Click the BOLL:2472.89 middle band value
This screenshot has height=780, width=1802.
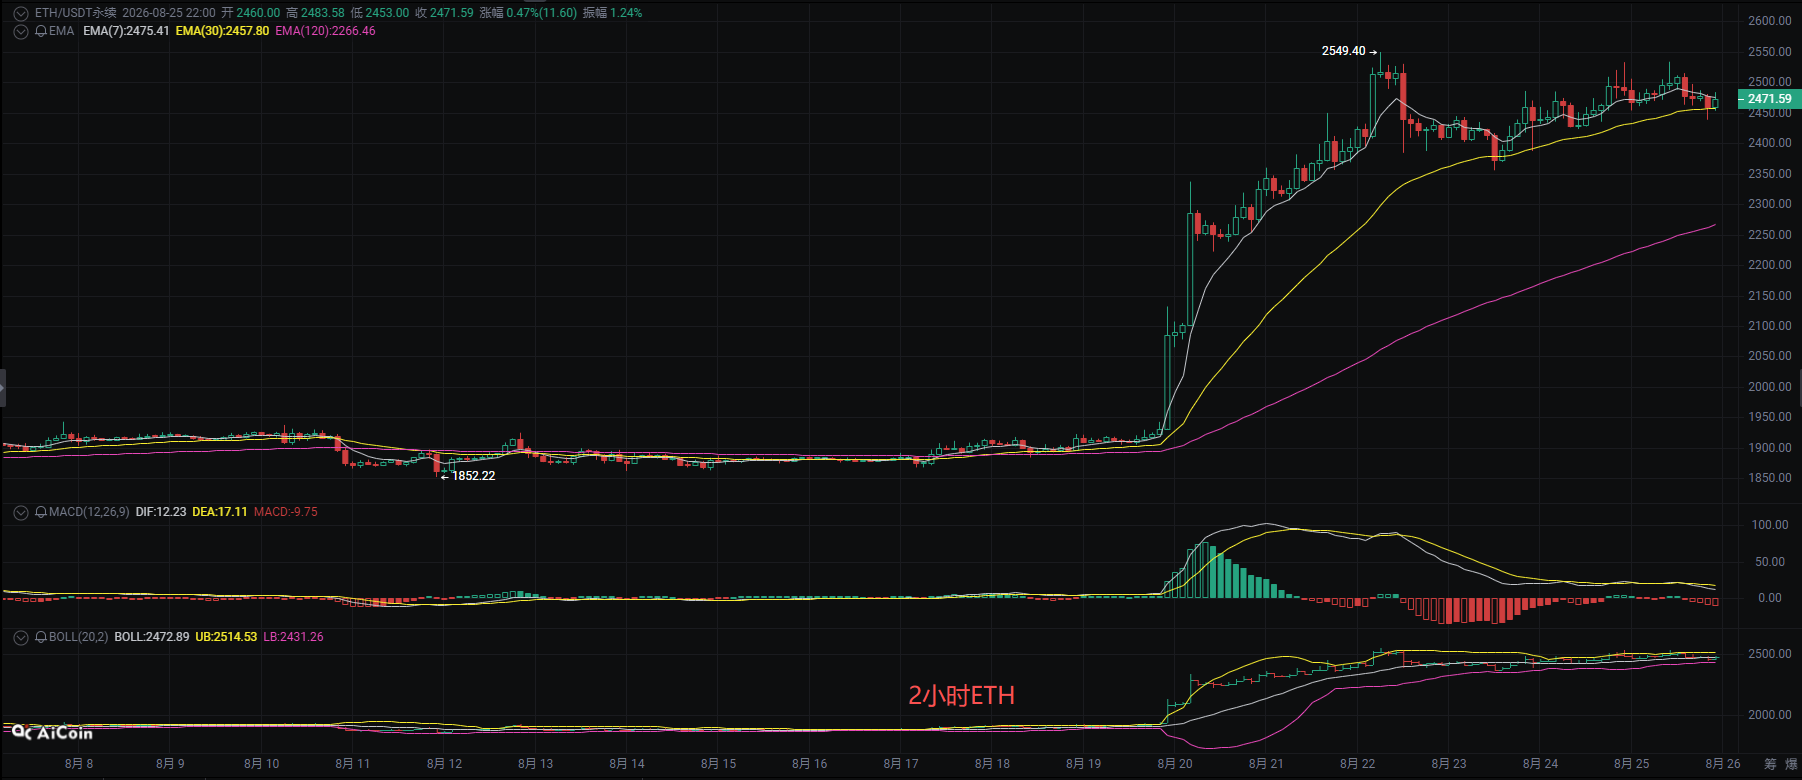152,637
